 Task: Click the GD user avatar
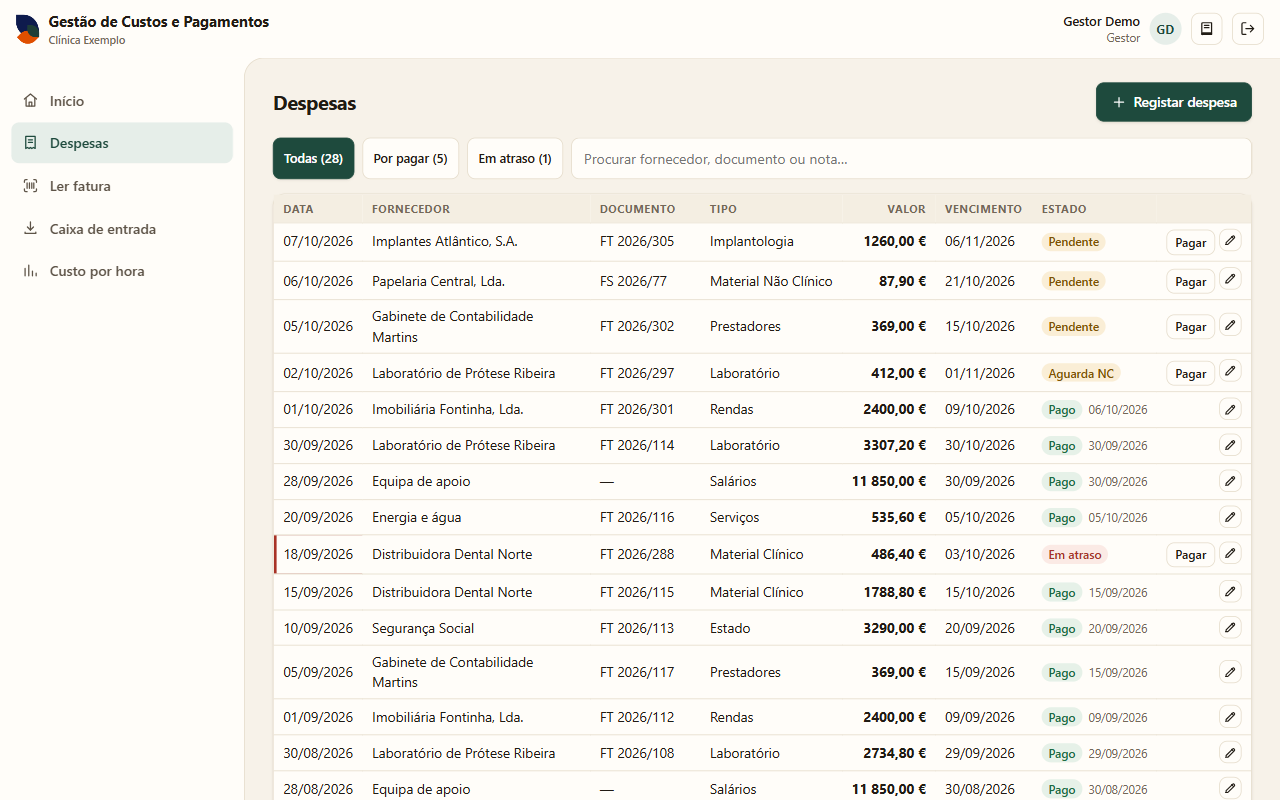(x=1165, y=29)
